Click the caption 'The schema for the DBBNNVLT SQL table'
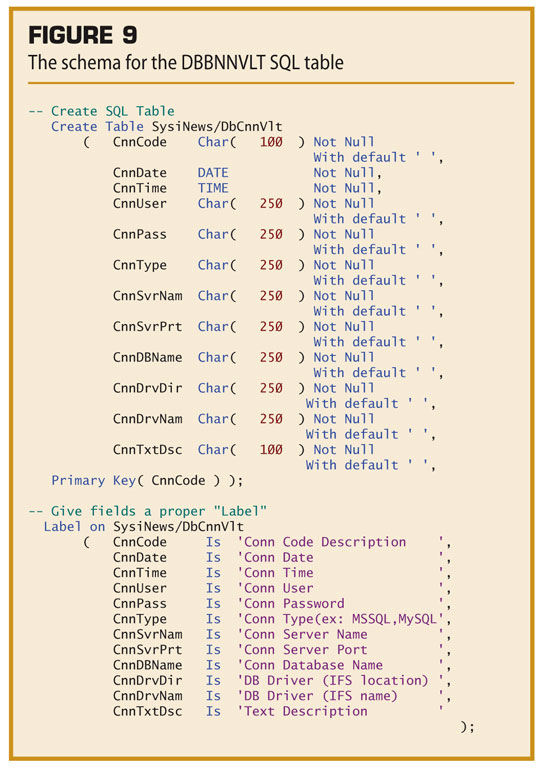542x770 pixels. (x=186, y=63)
